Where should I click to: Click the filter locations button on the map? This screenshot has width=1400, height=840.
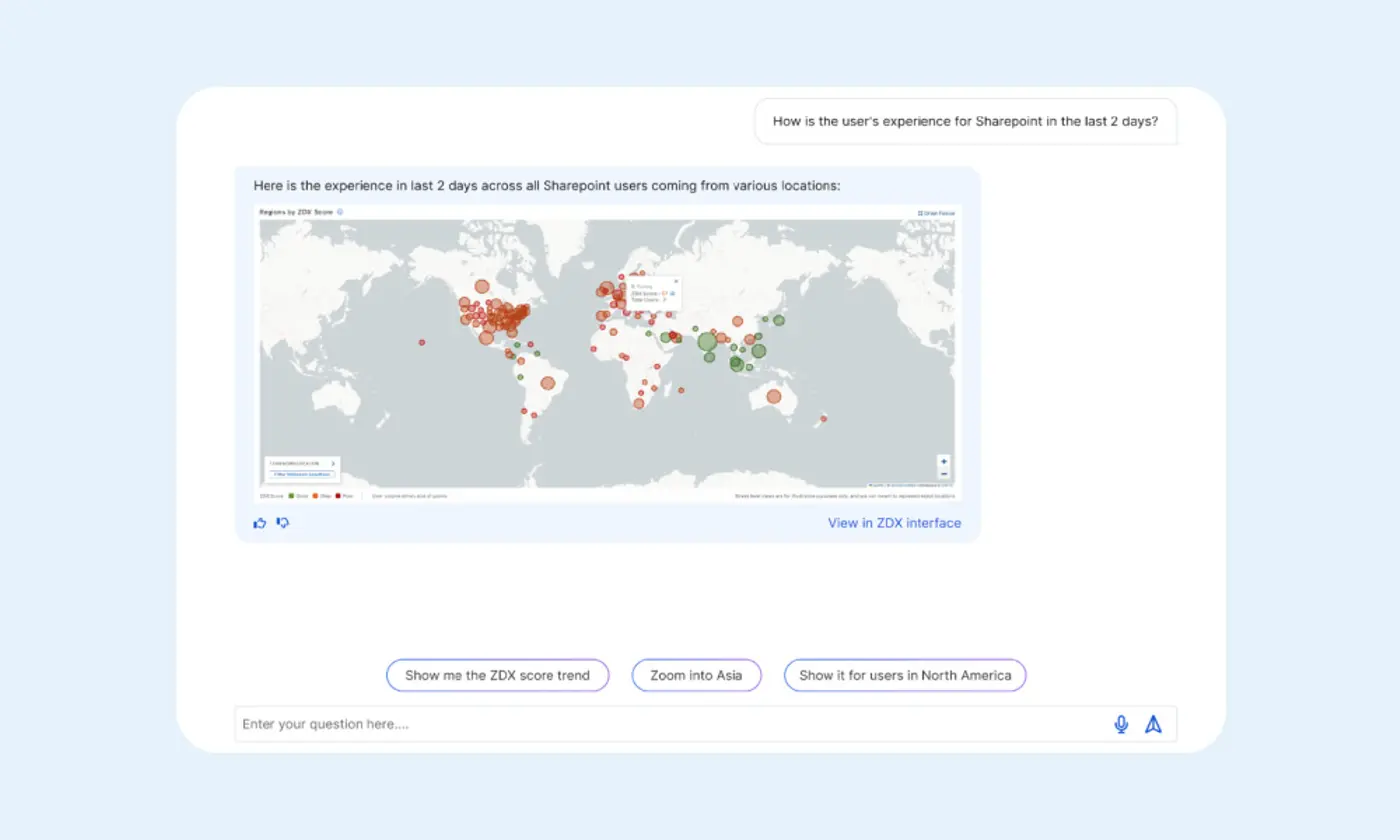click(x=301, y=474)
